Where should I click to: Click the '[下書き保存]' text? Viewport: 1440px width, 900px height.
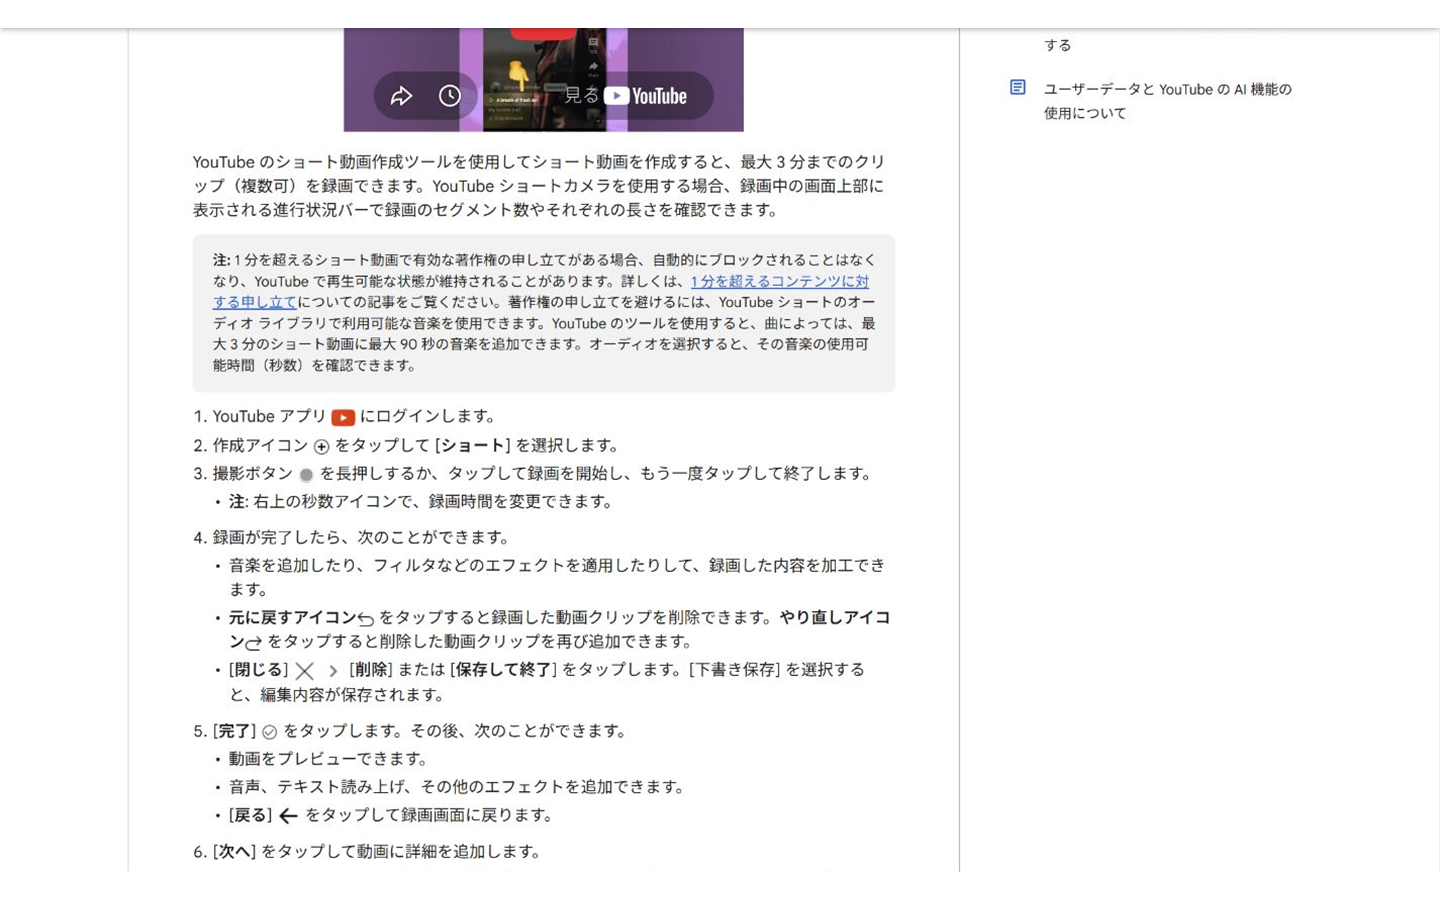pos(735,670)
